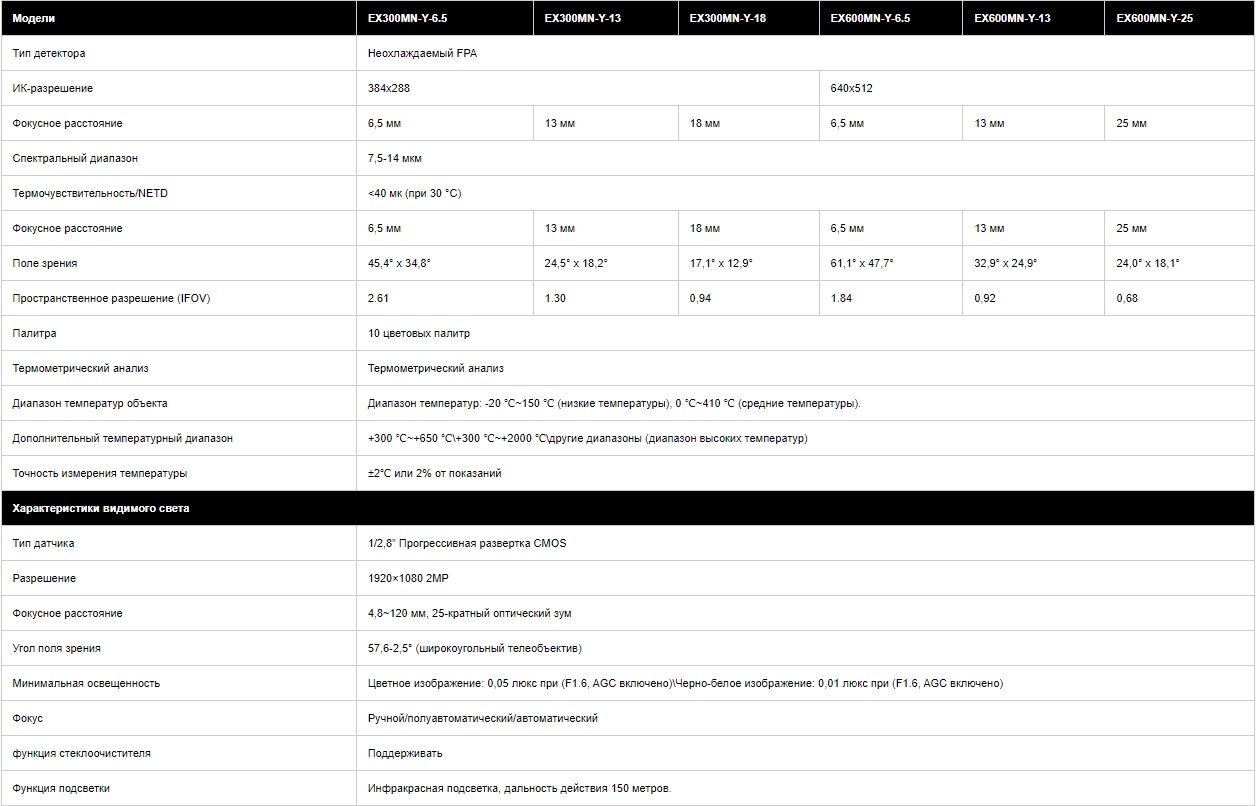The height and width of the screenshot is (806, 1256).
Task: Click the "10 цветовых палитр" cell
Action: pos(419,333)
